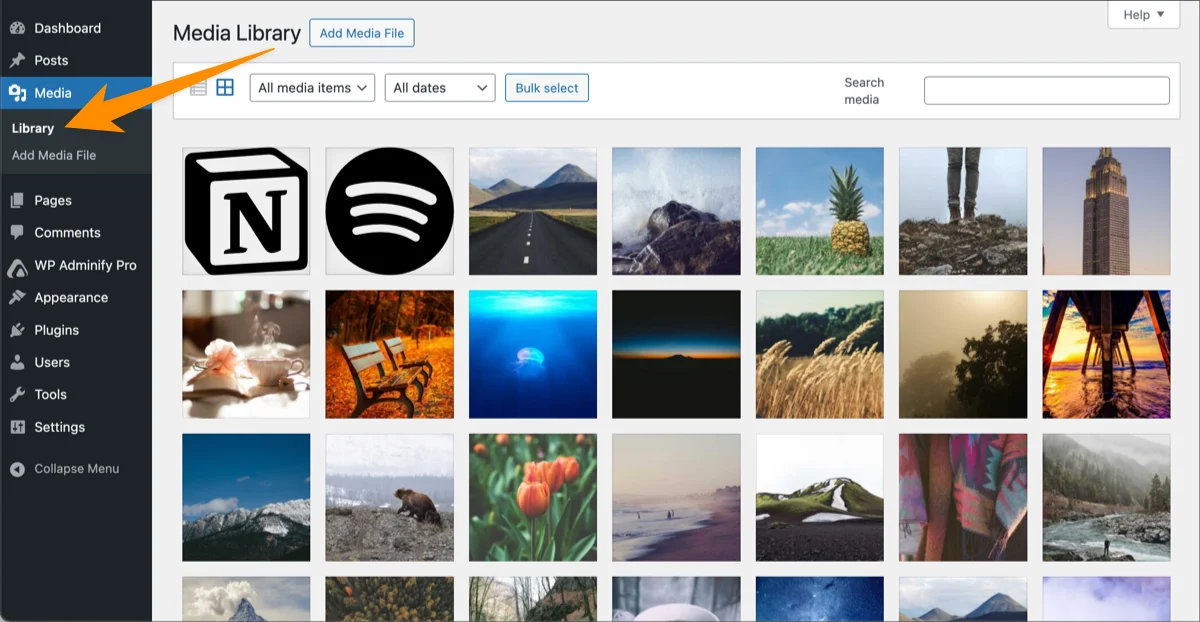Click the Dashboard gauge icon

[17, 28]
